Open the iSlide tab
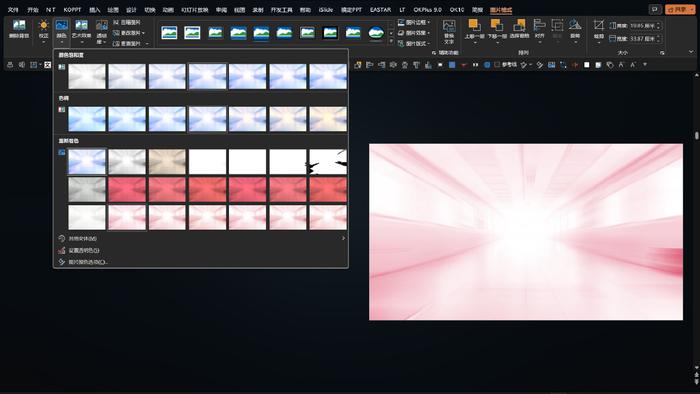This screenshot has width=700, height=394. 325,9
